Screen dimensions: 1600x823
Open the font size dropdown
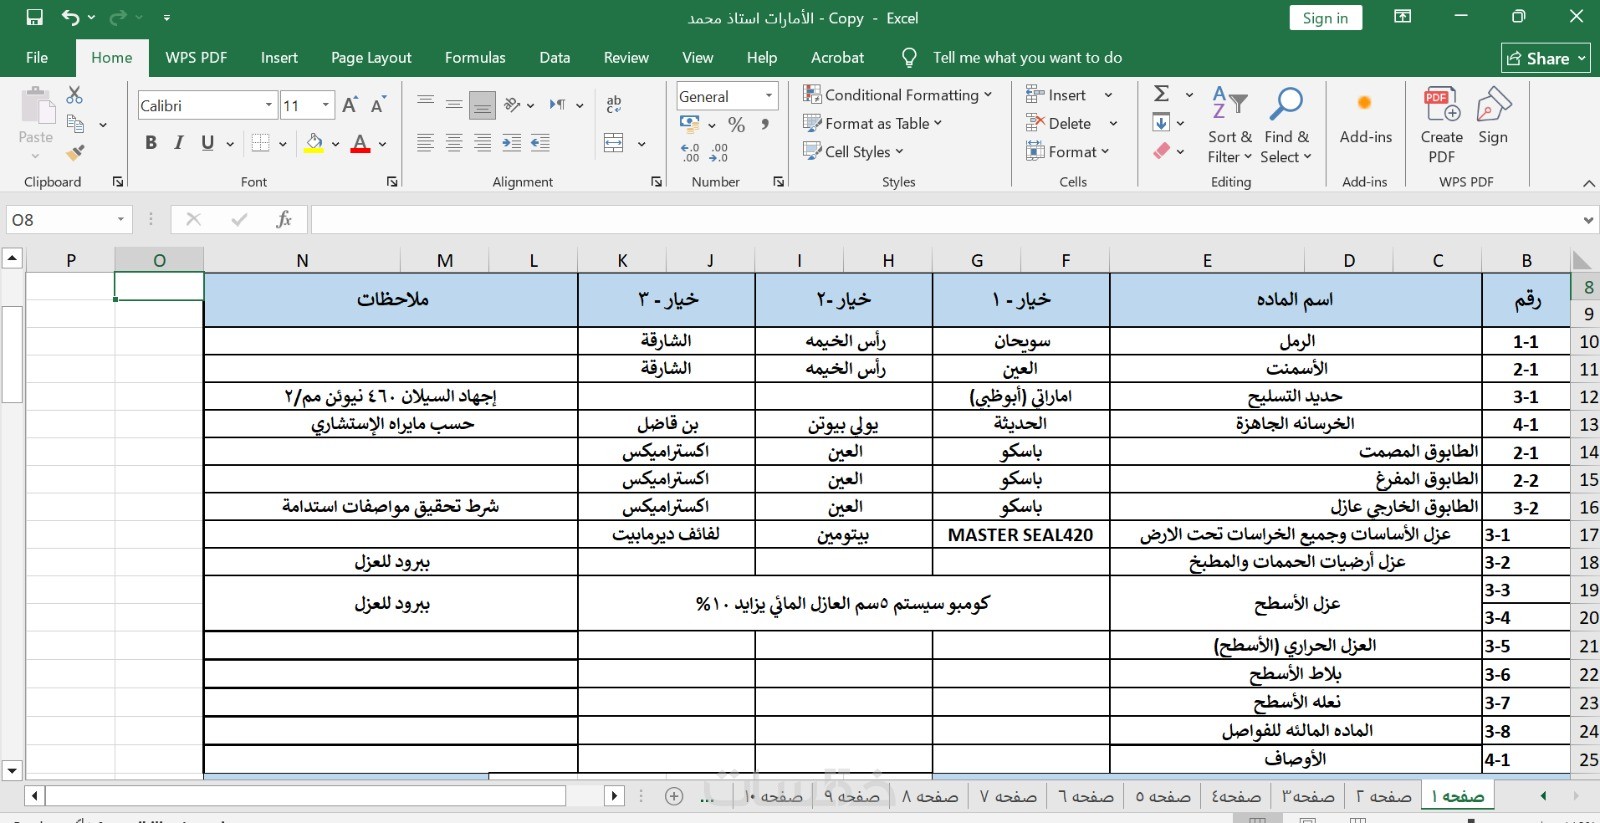pyautogui.click(x=326, y=105)
